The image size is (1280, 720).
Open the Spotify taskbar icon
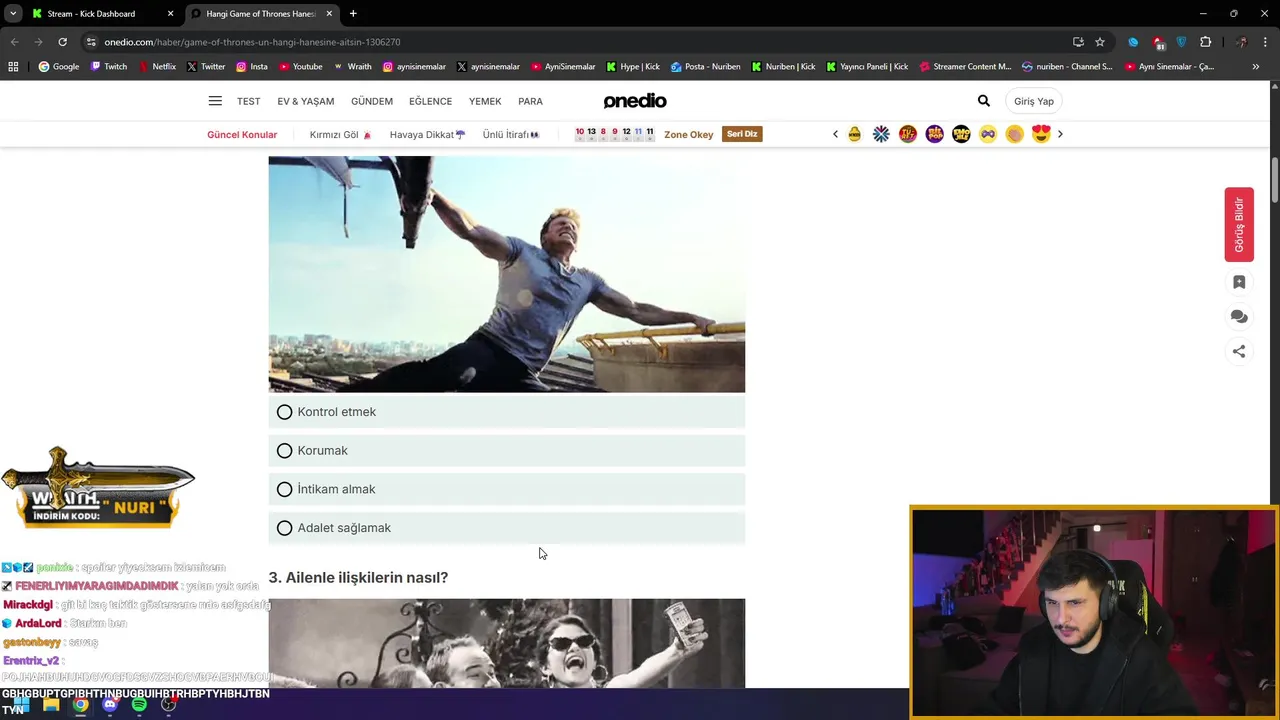click(139, 704)
